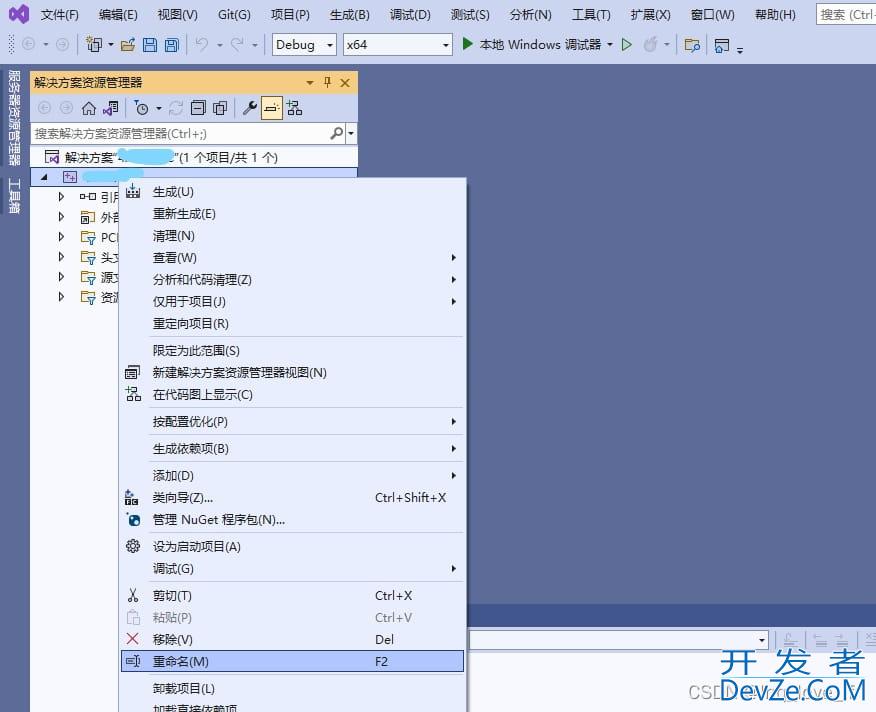Open 管理 NuGet 程序包(N)...
The image size is (876, 712).
292,520
